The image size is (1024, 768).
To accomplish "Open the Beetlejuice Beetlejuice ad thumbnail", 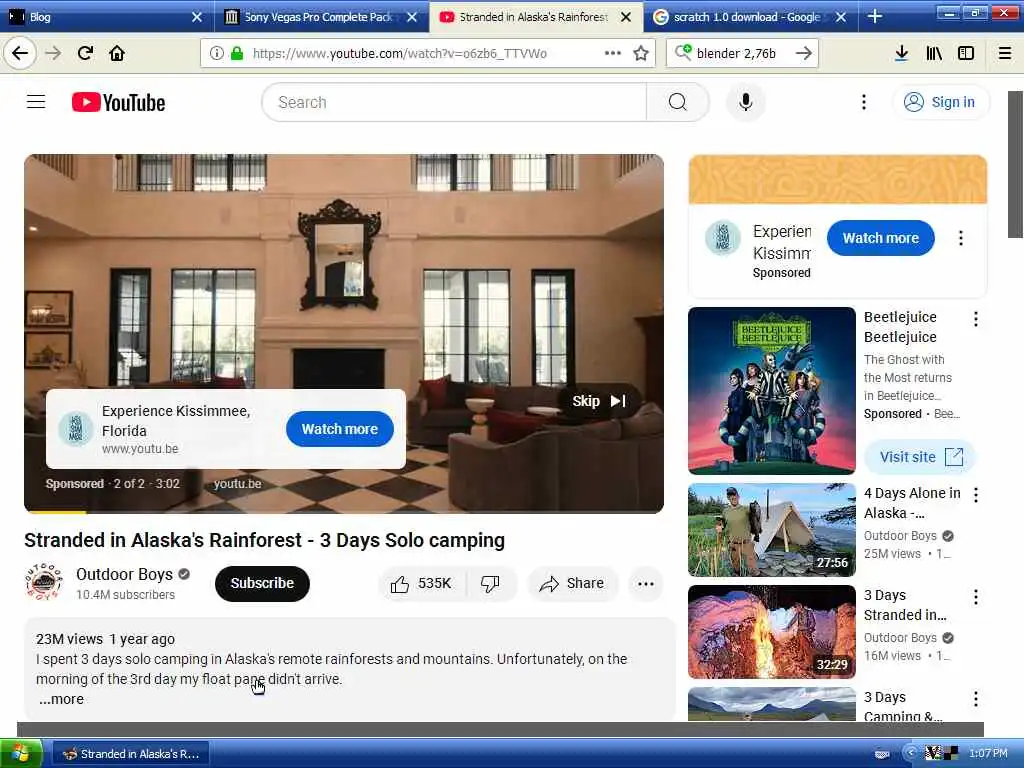I will pyautogui.click(x=771, y=391).
